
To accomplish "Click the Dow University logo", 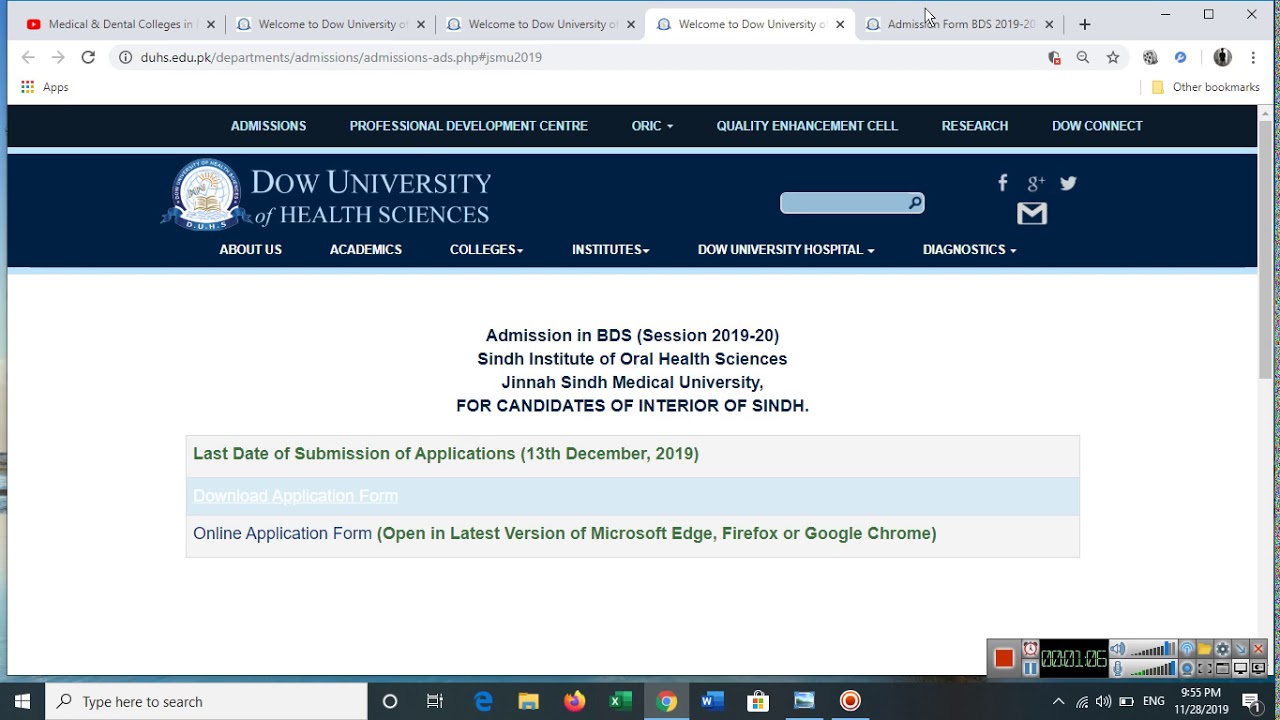I will point(326,195).
